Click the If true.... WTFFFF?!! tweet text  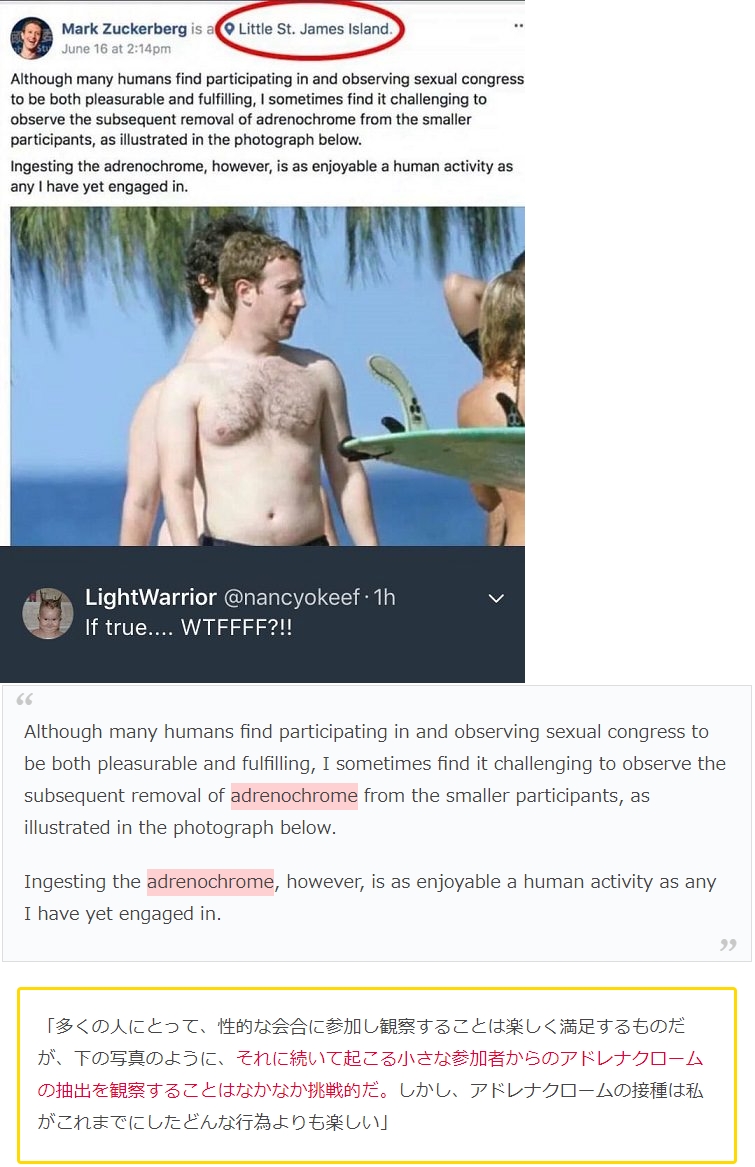pos(188,627)
